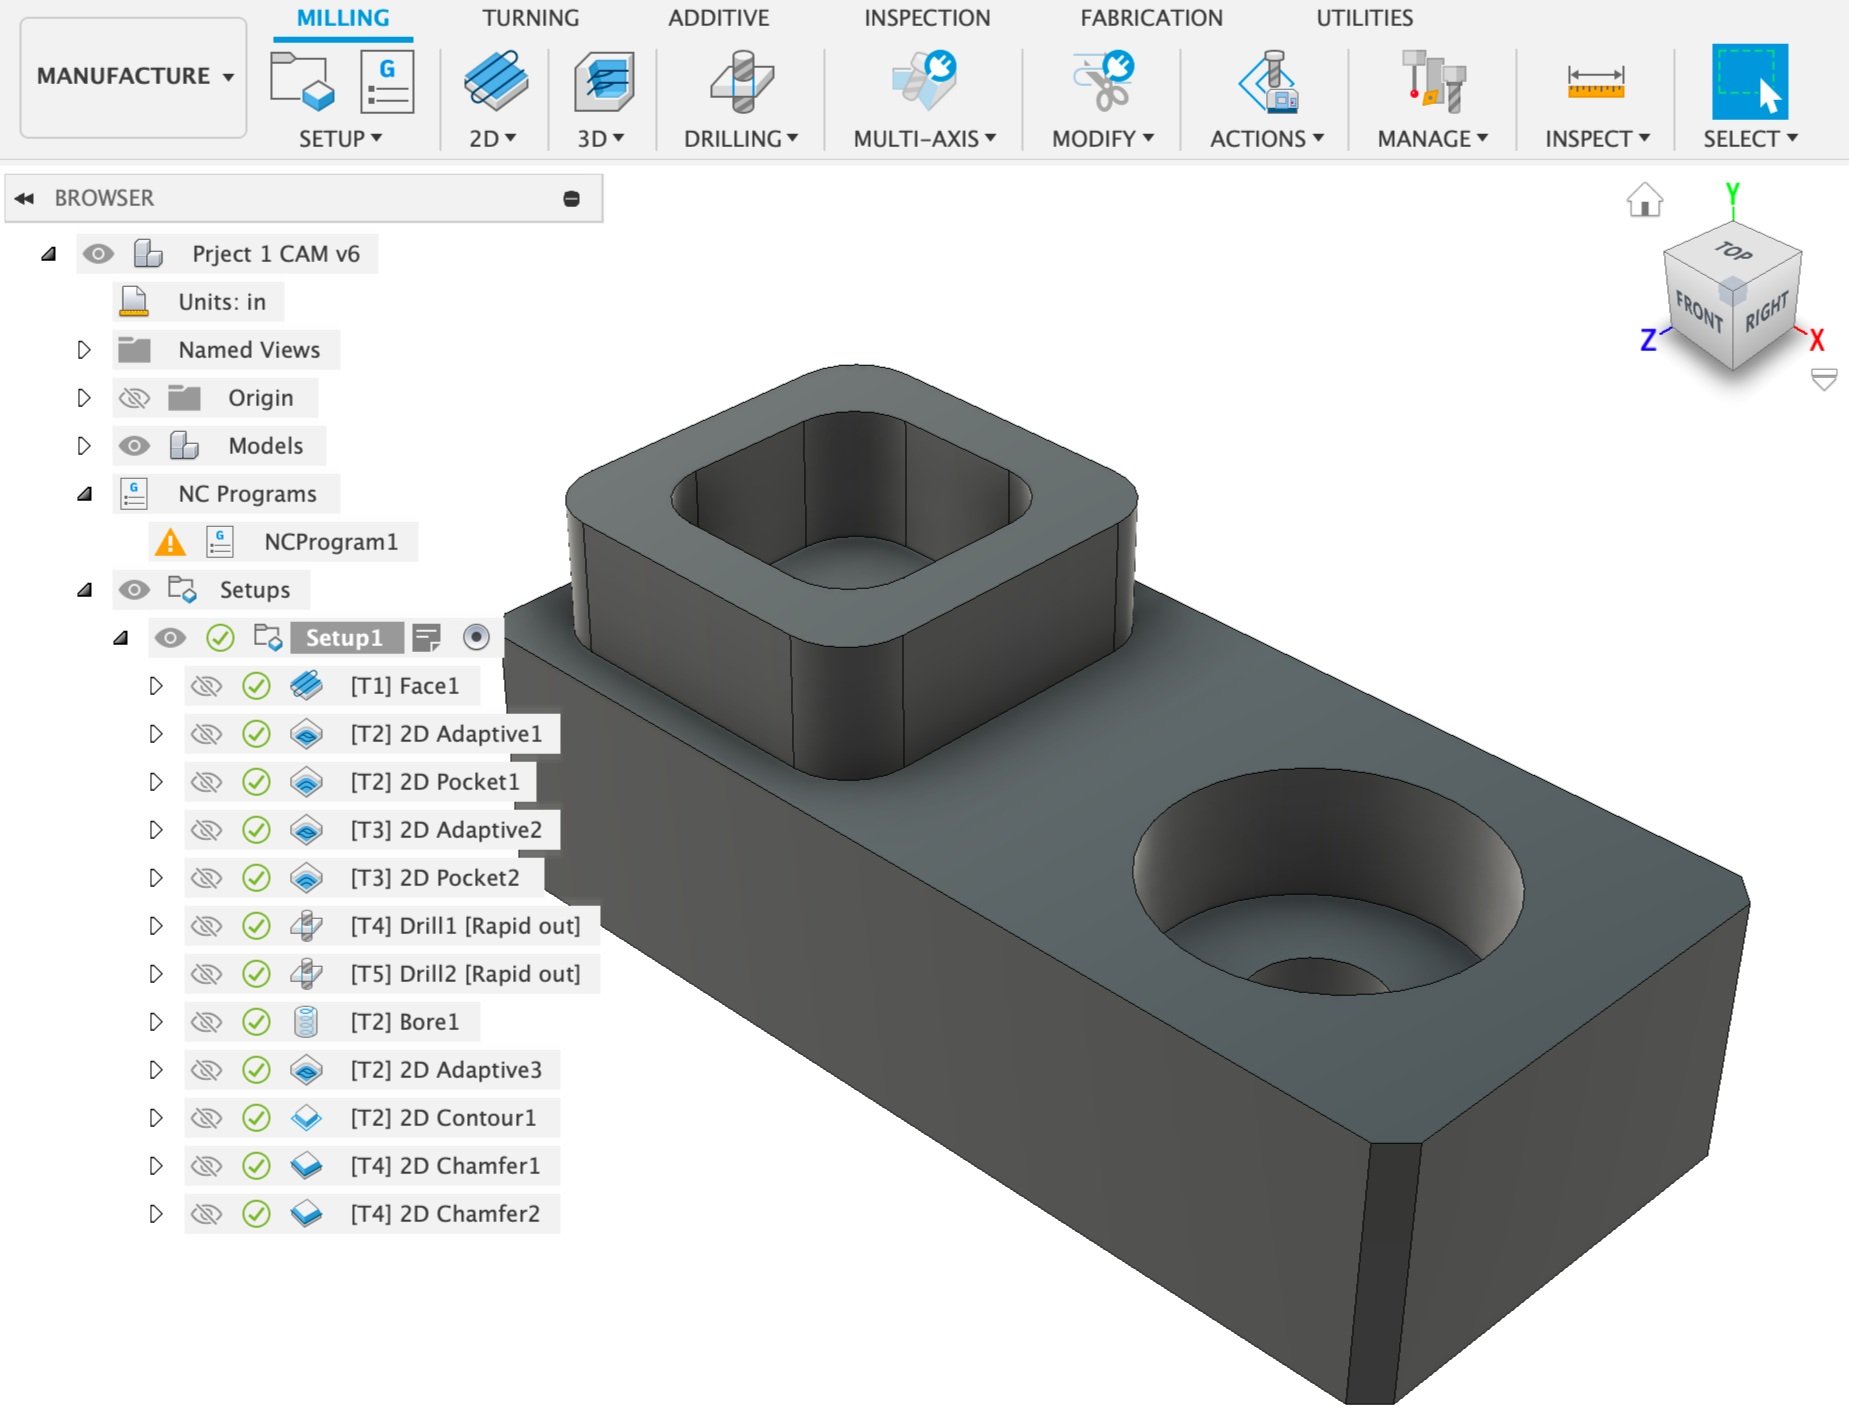
Task: Click the Modify trim scissors icon
Action: point(1103,80)
